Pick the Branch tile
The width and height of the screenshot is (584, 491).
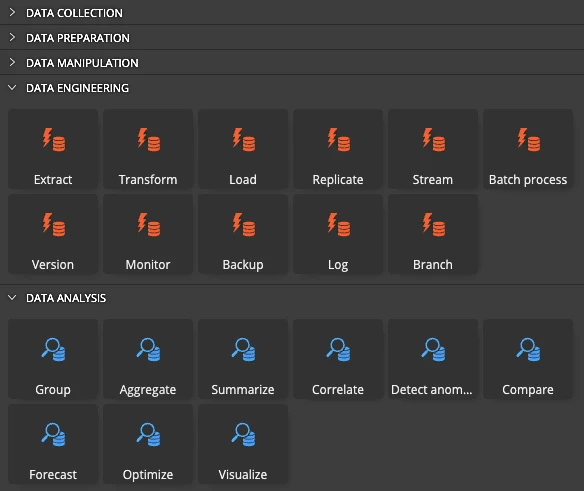point(433,234)
